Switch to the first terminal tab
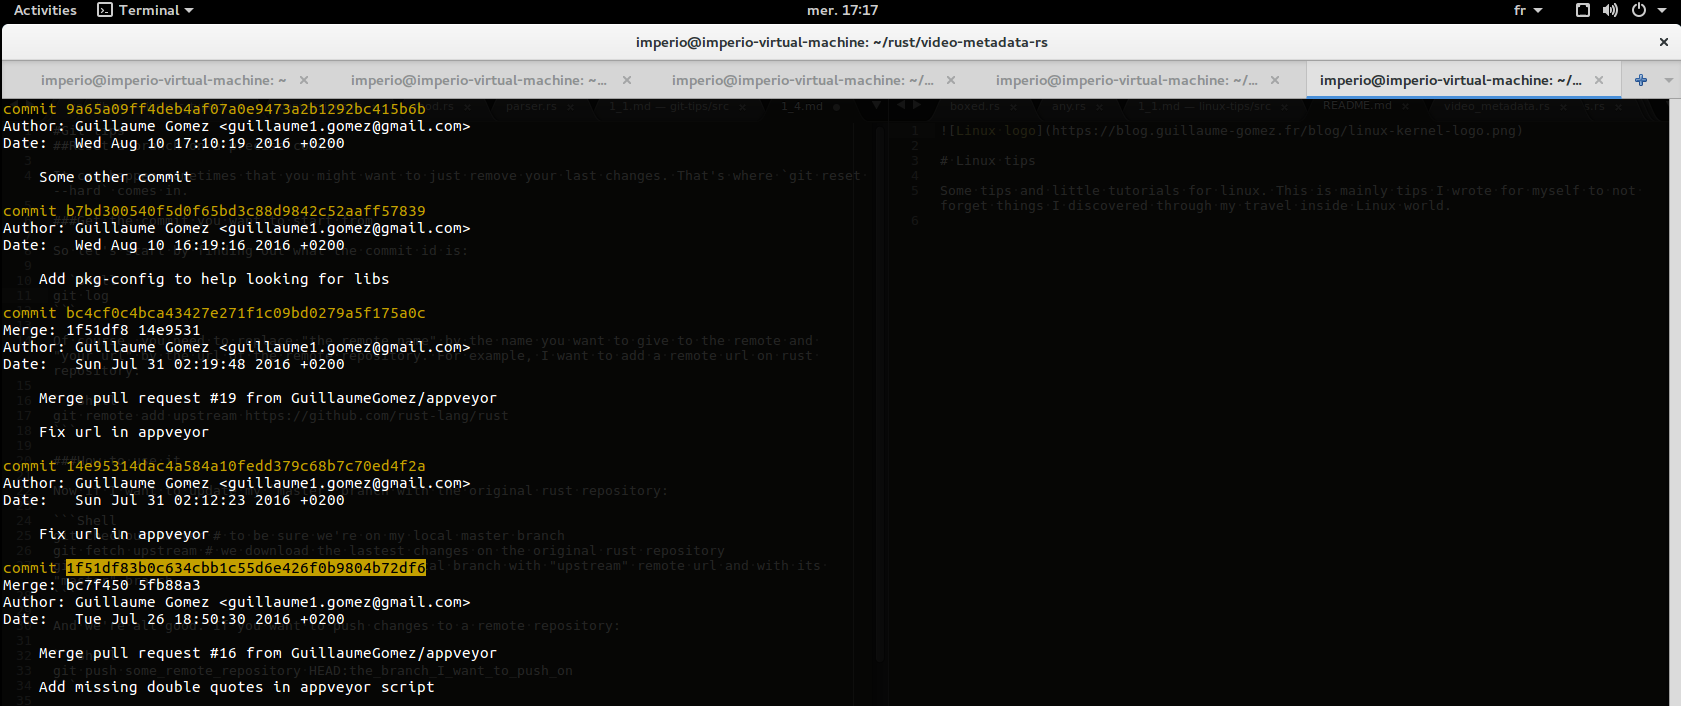 [x=163, y=80]
